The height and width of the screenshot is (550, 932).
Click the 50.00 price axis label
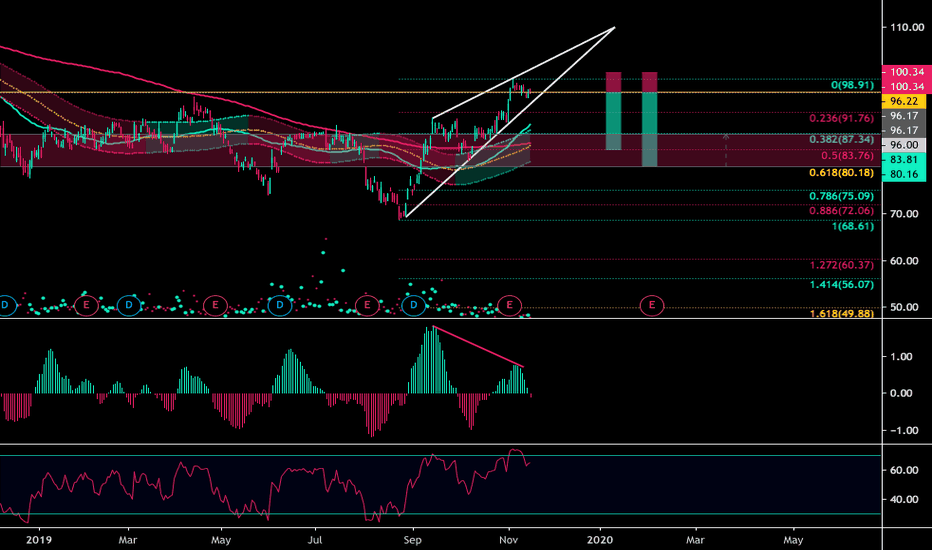tap(904, 307)
